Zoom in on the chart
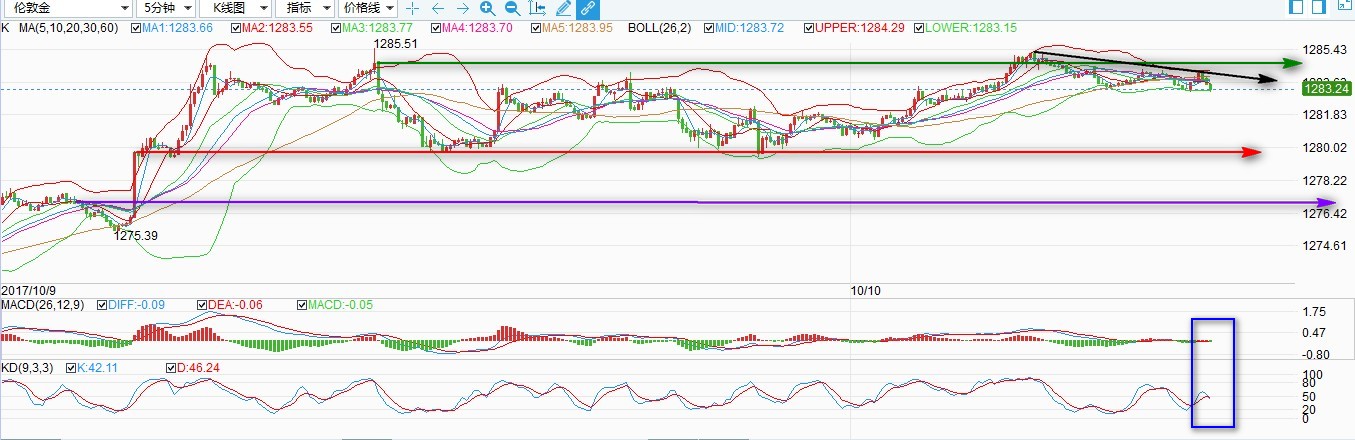 pyautogui.click(x=487, y=8)
